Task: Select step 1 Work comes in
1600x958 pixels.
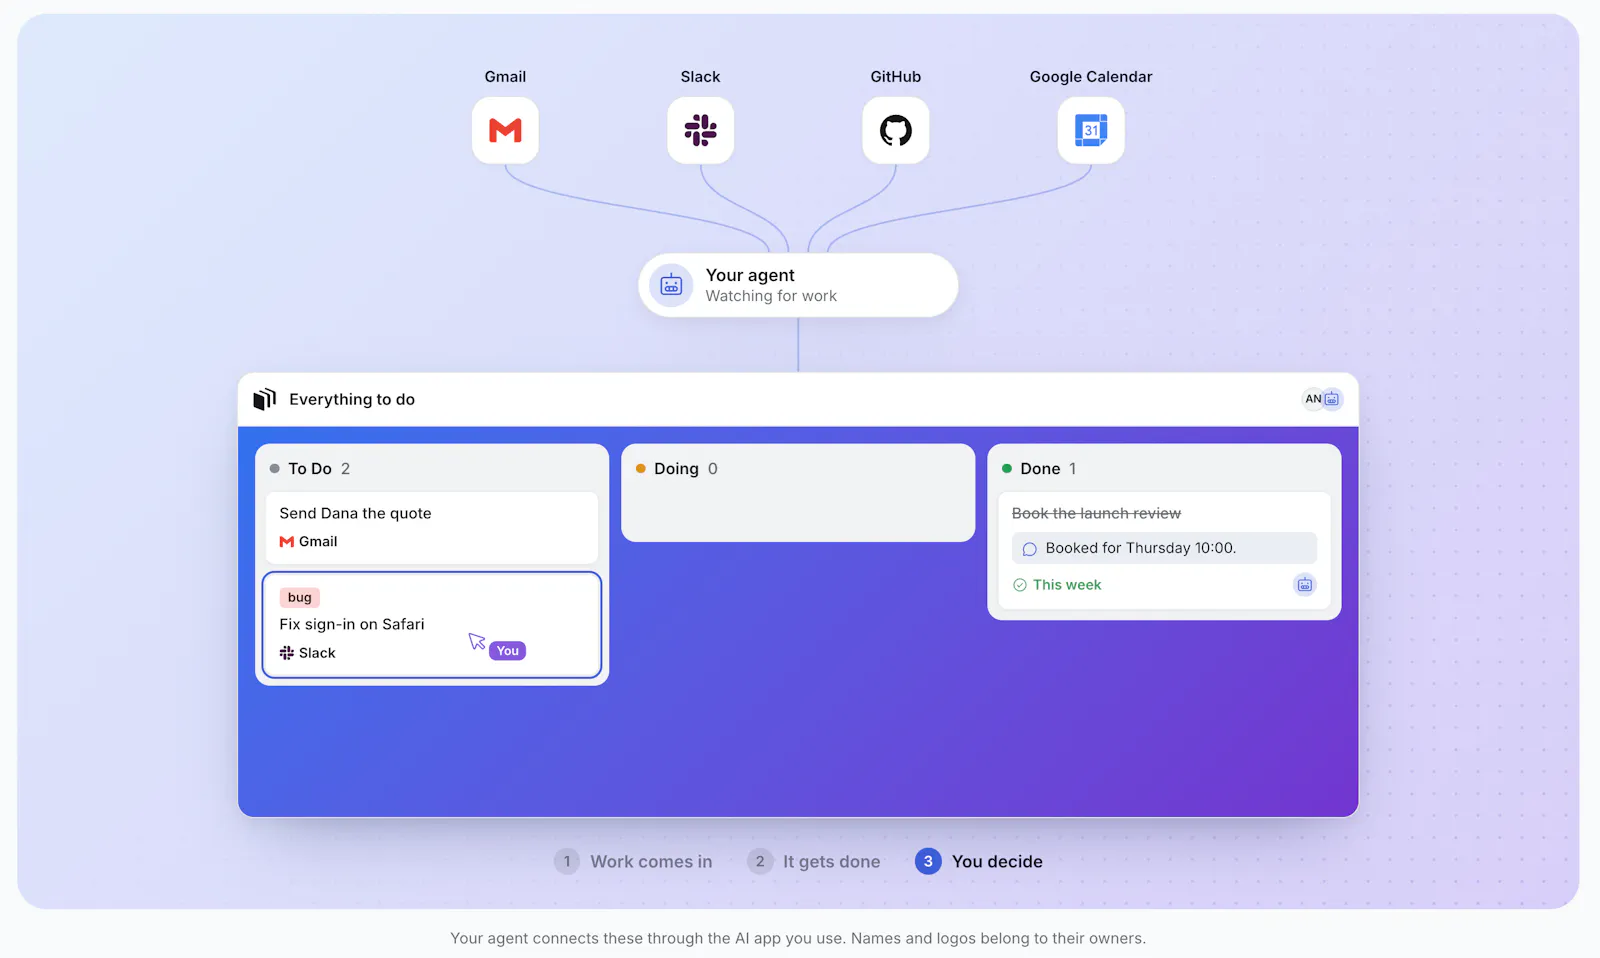Action: click(634, 861)
